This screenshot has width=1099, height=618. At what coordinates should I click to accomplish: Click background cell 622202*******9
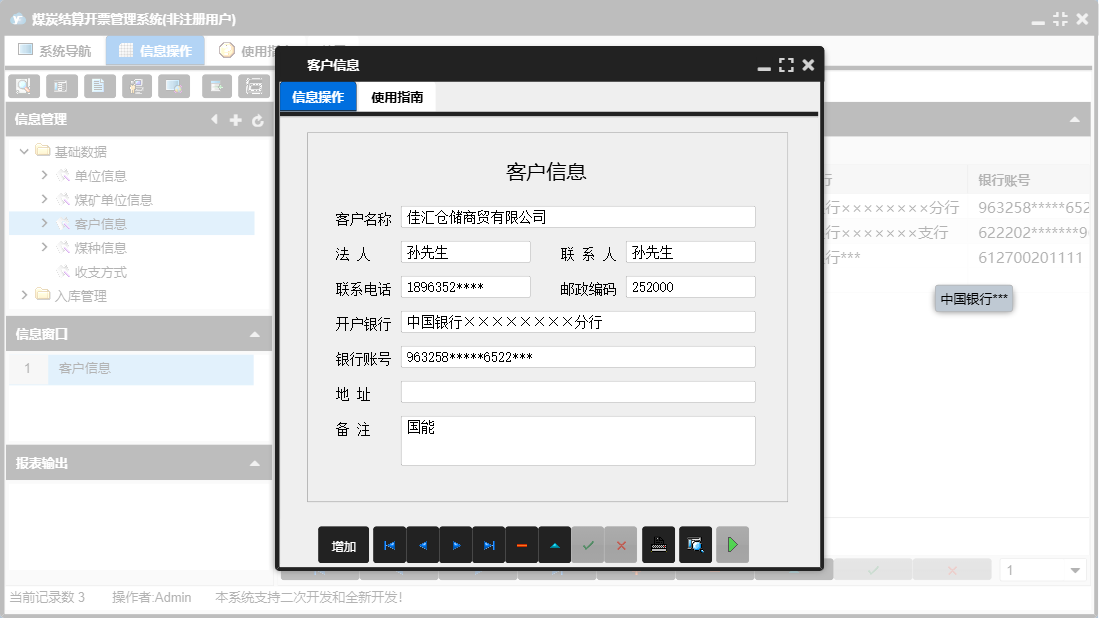pyautogui.click(x=1032, y=232)
